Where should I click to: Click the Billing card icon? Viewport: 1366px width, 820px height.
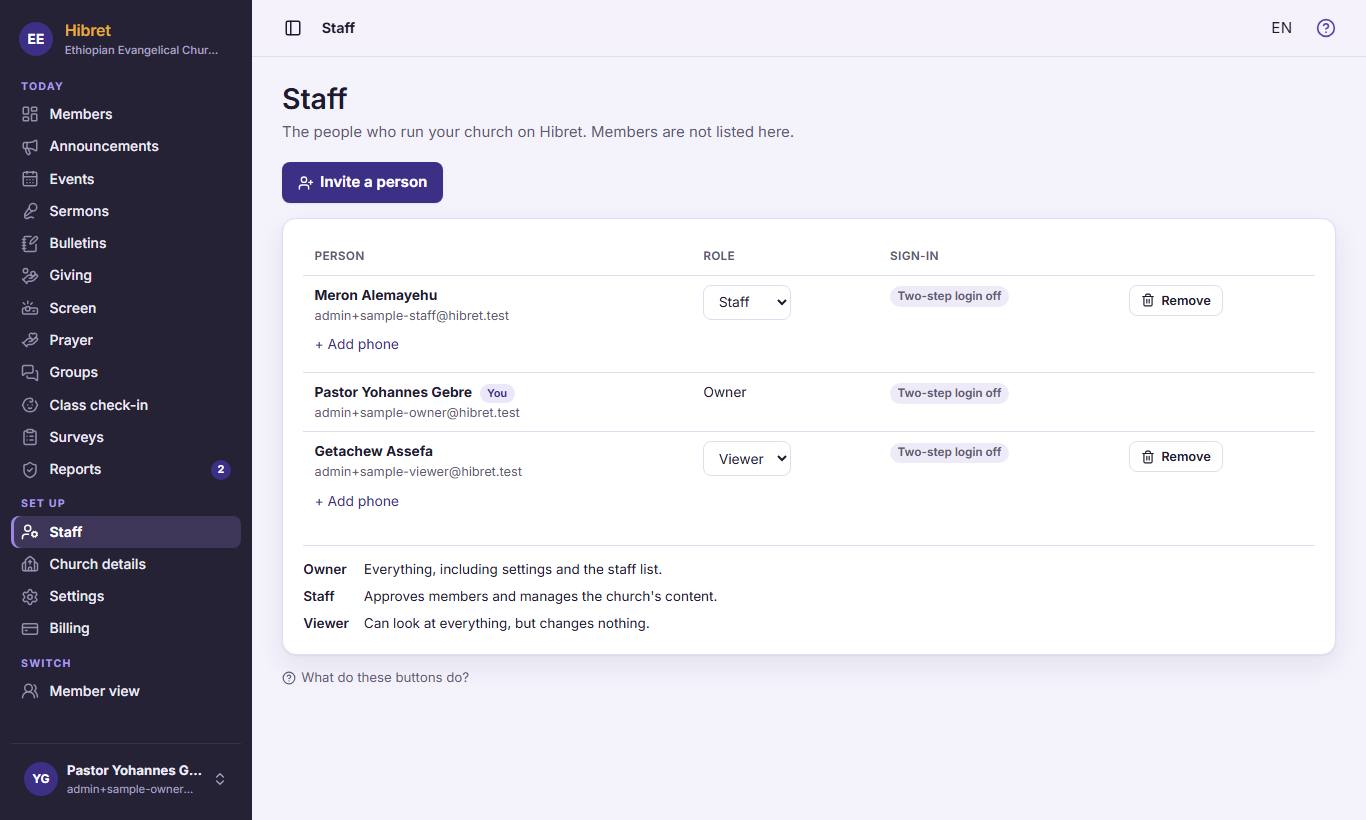pos(30,628)
